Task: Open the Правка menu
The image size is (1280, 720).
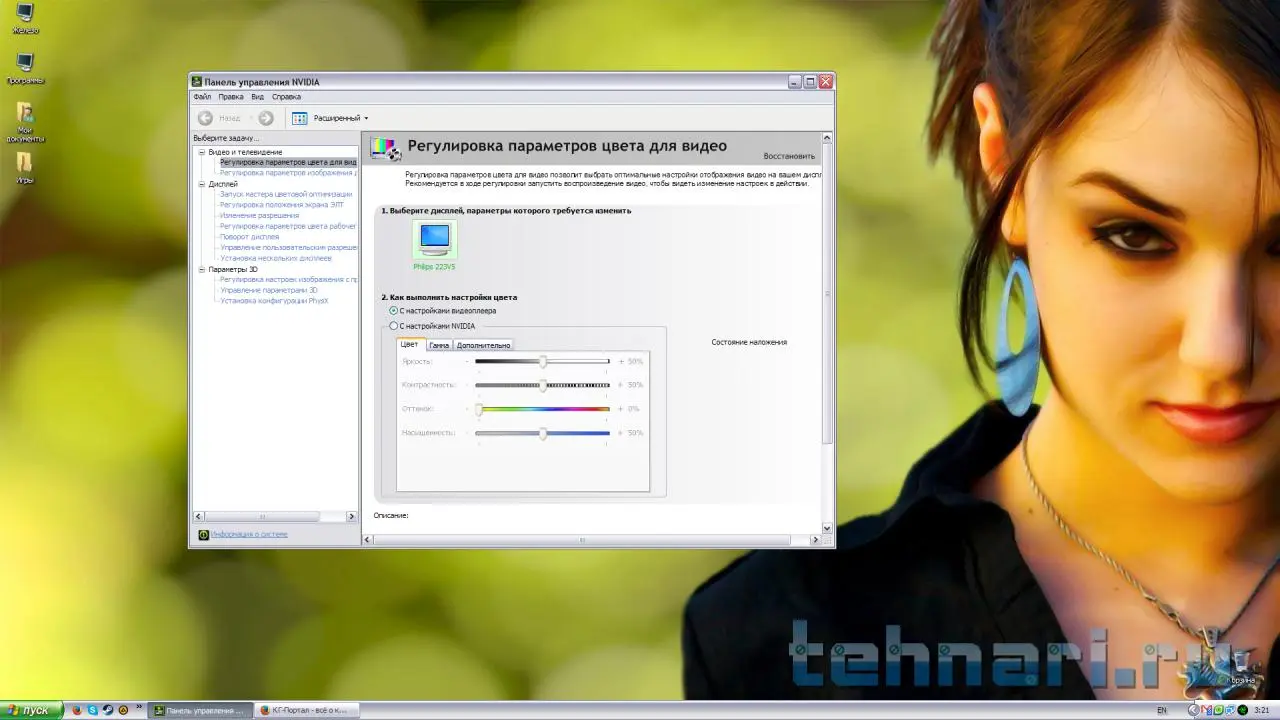Action: coord(231,97)
